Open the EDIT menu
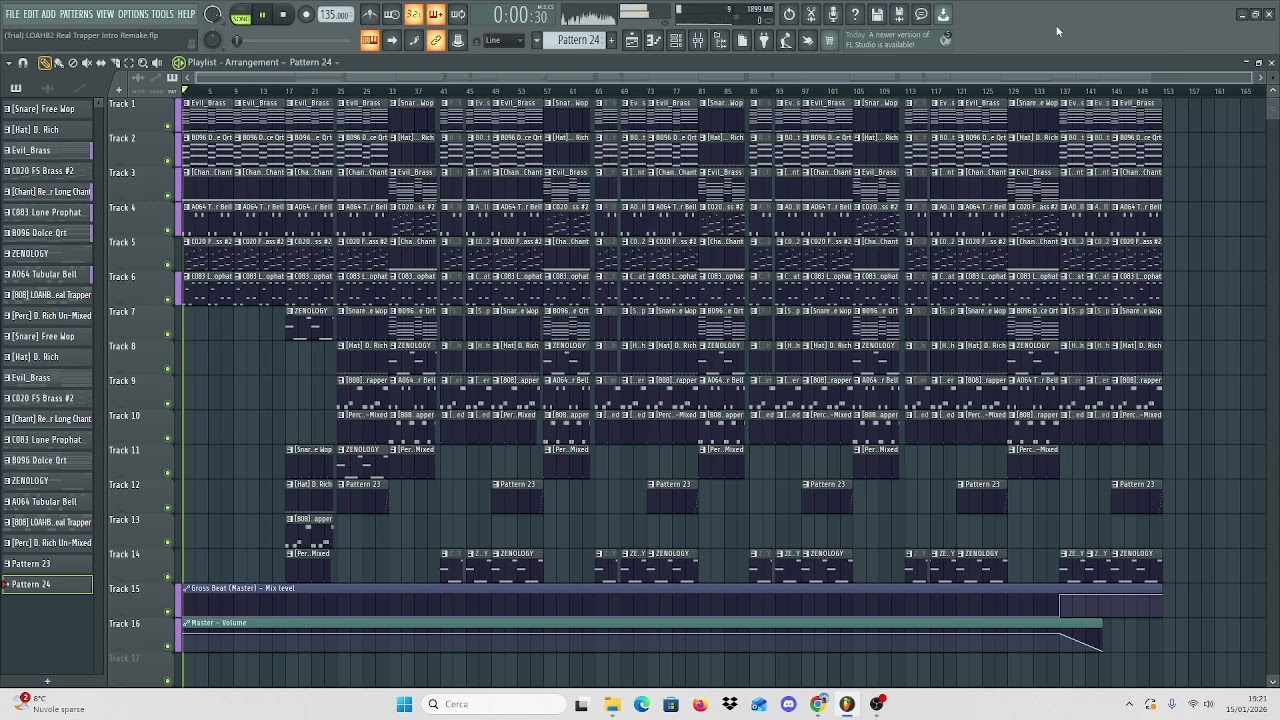Viewport: 1280px width, 720px height. [30, 14]
